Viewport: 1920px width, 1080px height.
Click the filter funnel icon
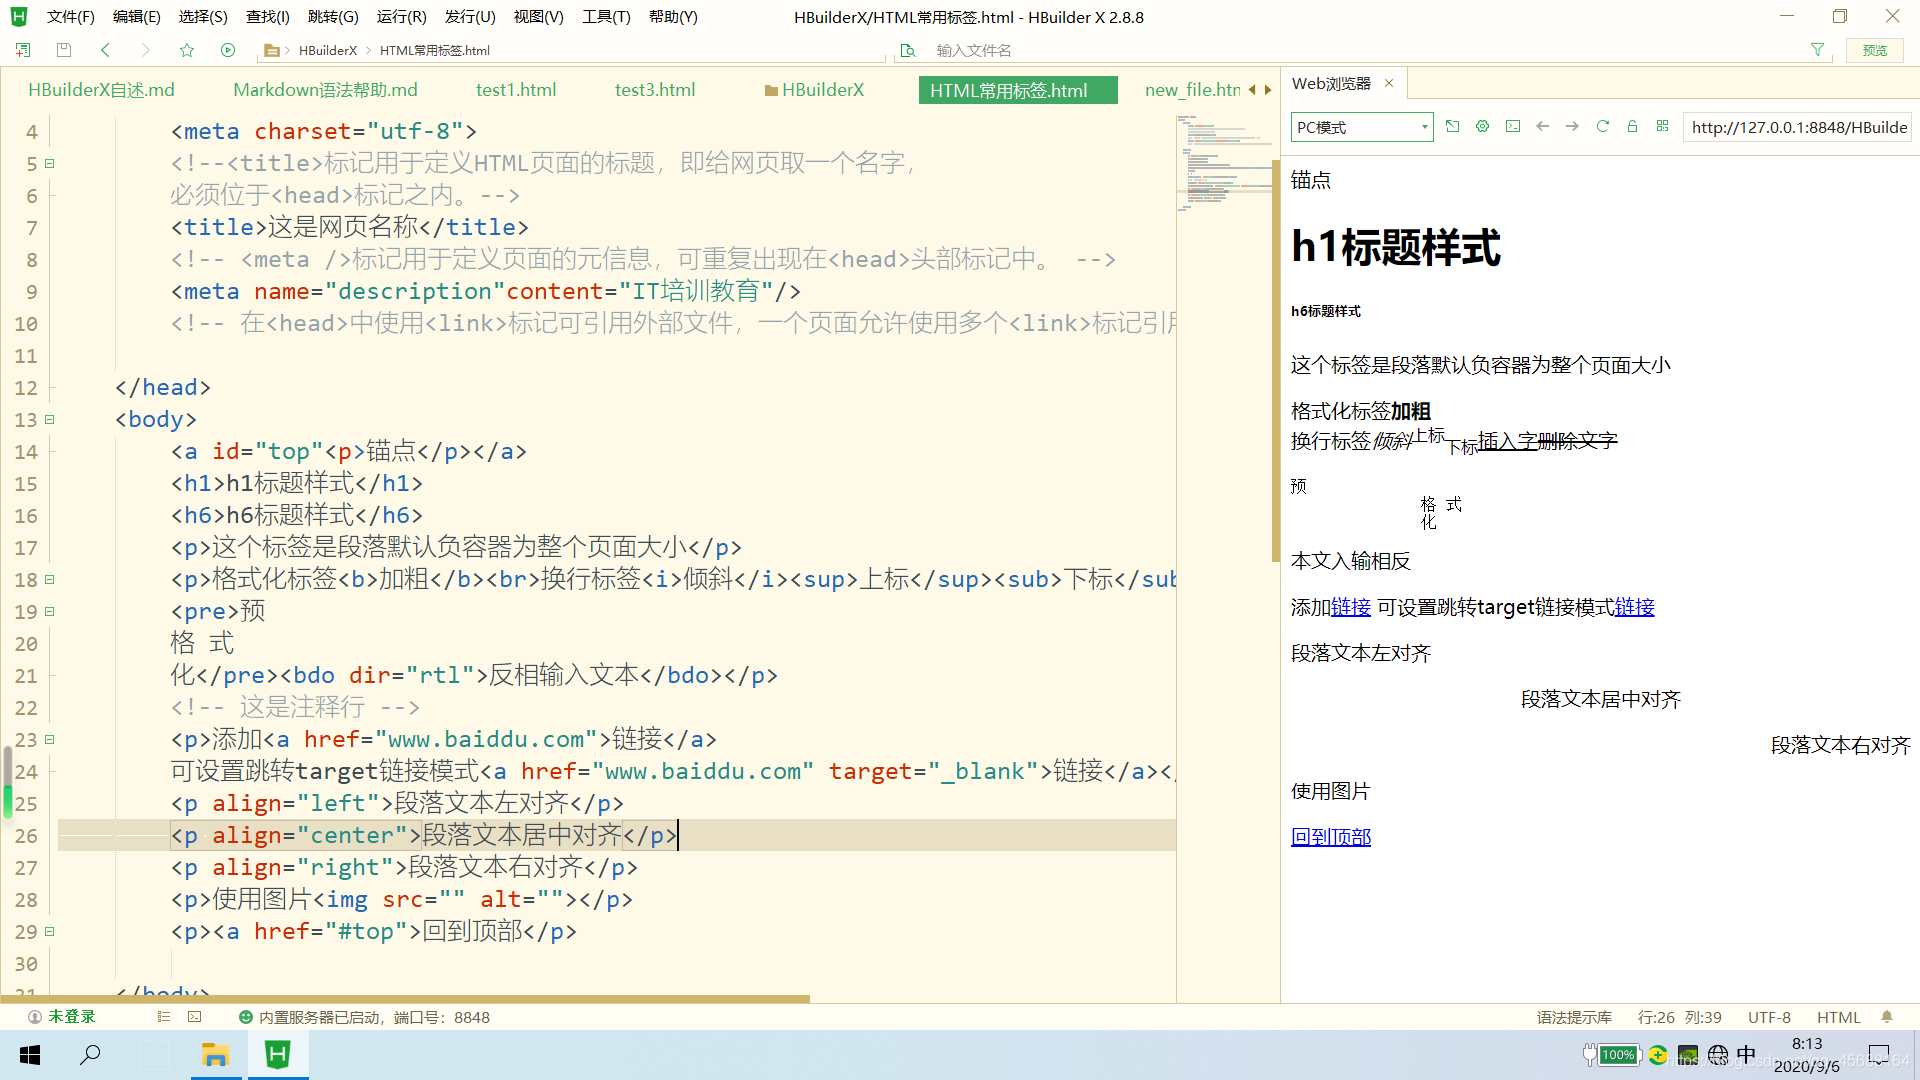coord(1817,50)
